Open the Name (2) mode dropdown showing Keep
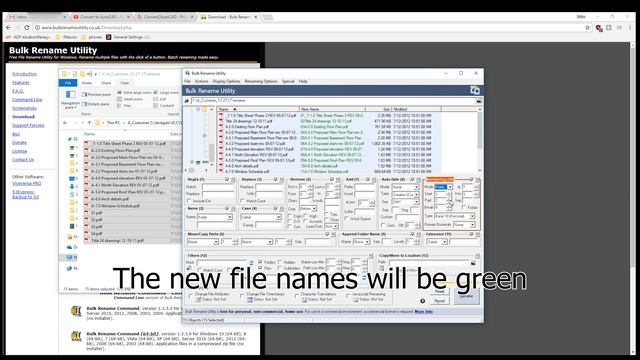 pyautogui.click(x=215, y=217)
